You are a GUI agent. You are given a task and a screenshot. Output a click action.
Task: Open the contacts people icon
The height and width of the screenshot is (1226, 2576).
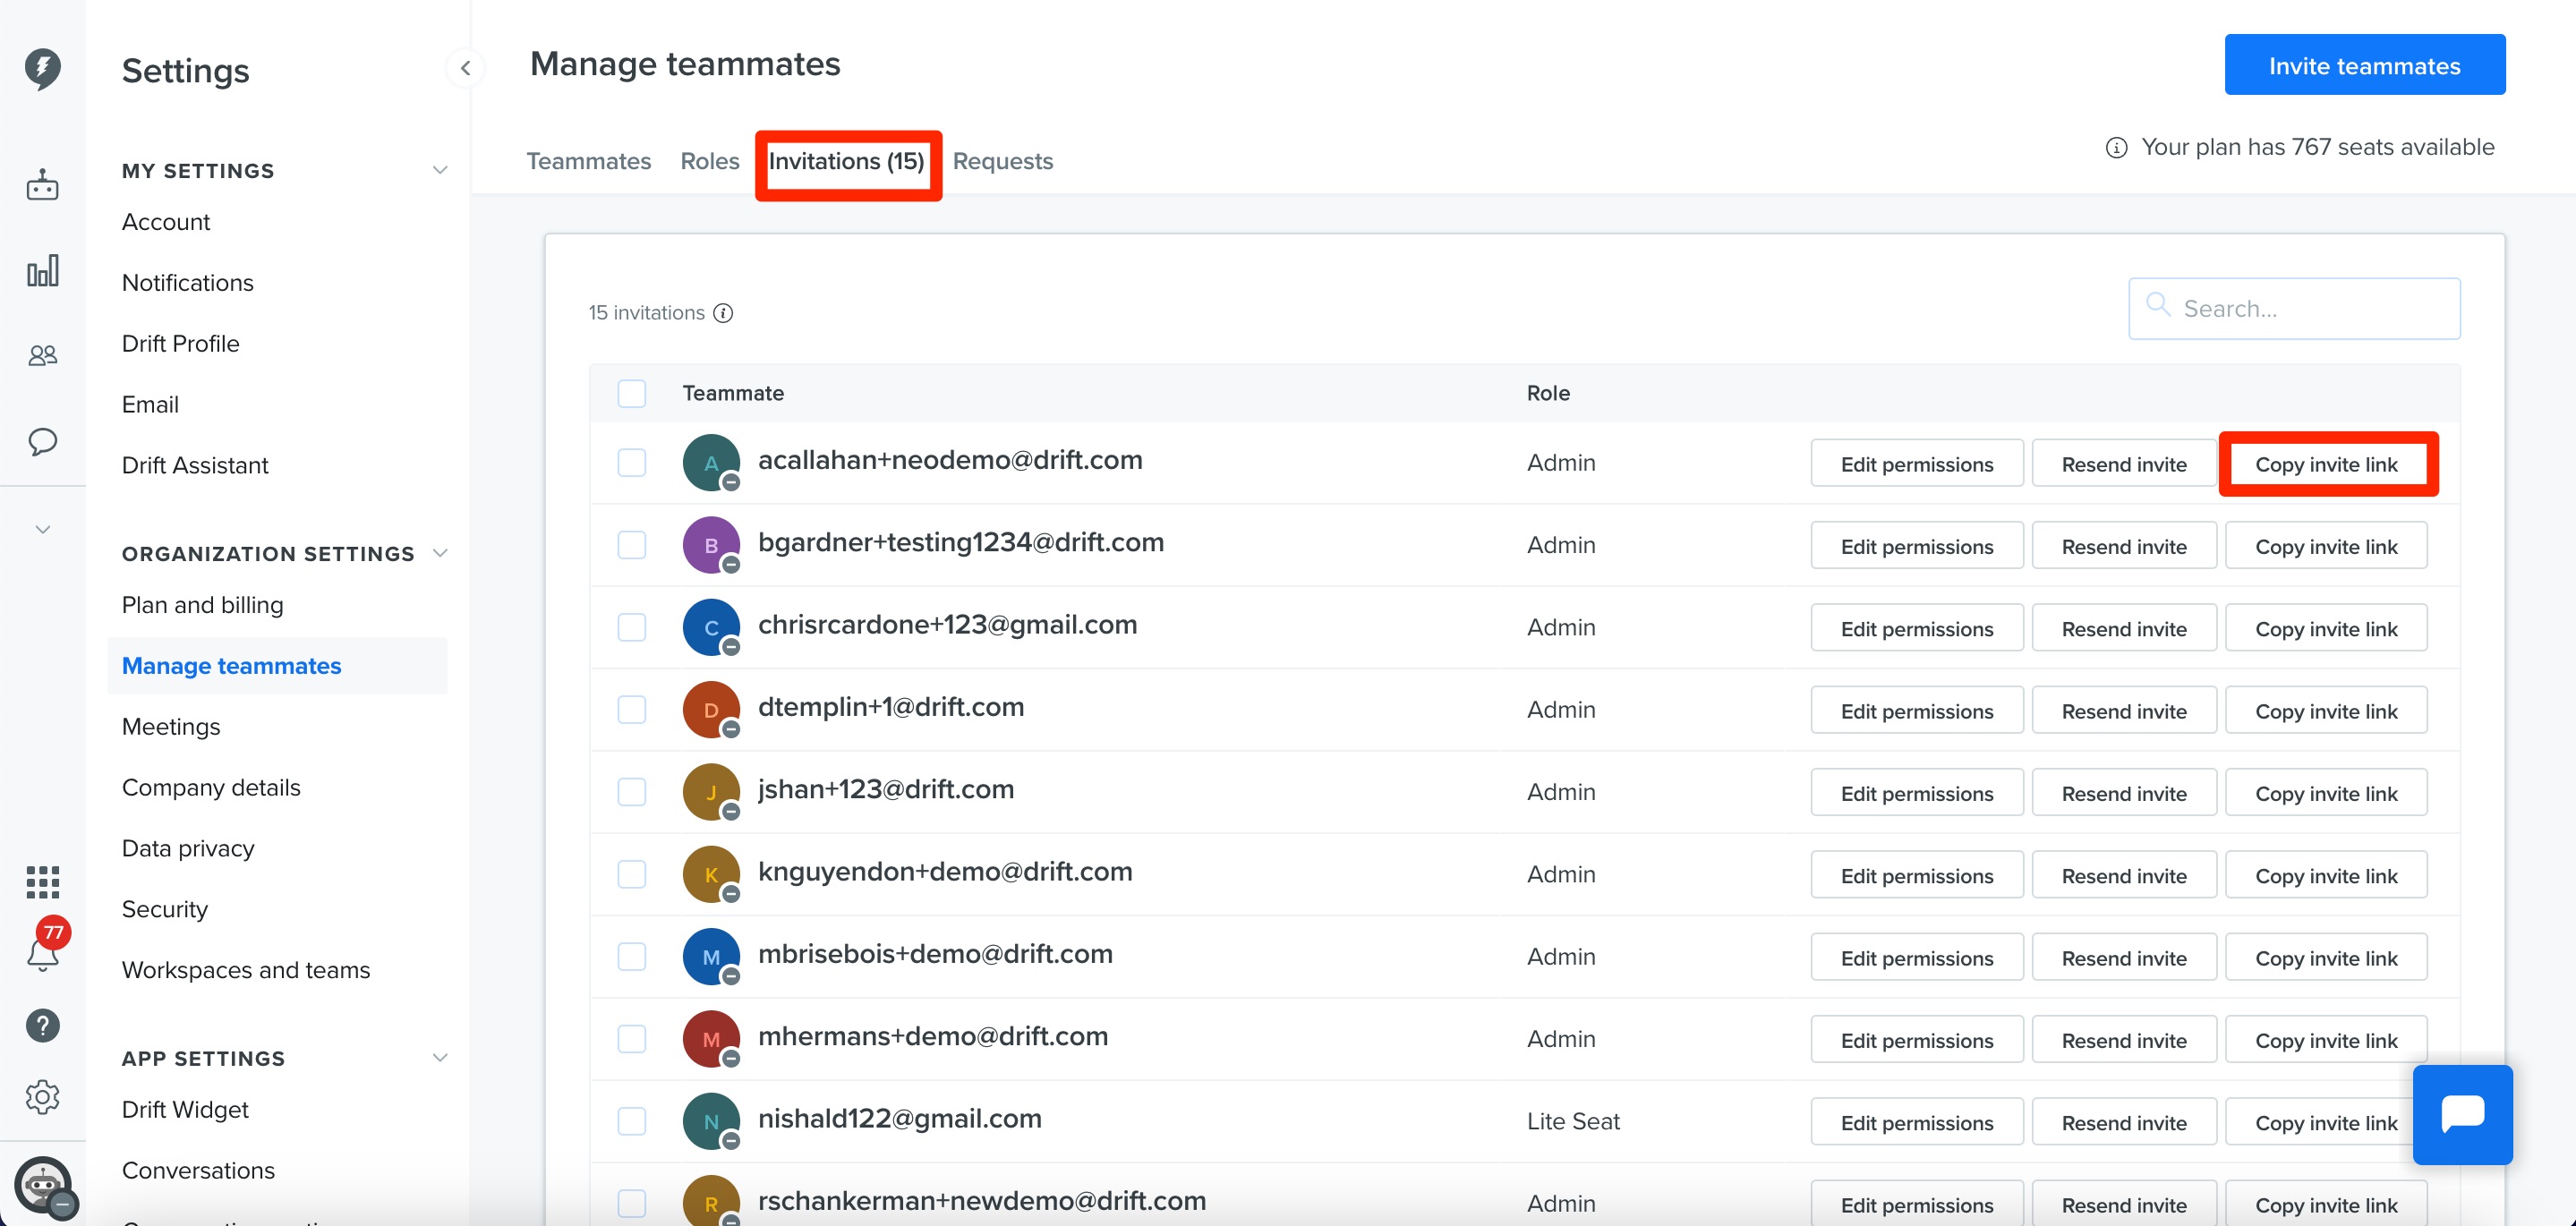(42, 355)
